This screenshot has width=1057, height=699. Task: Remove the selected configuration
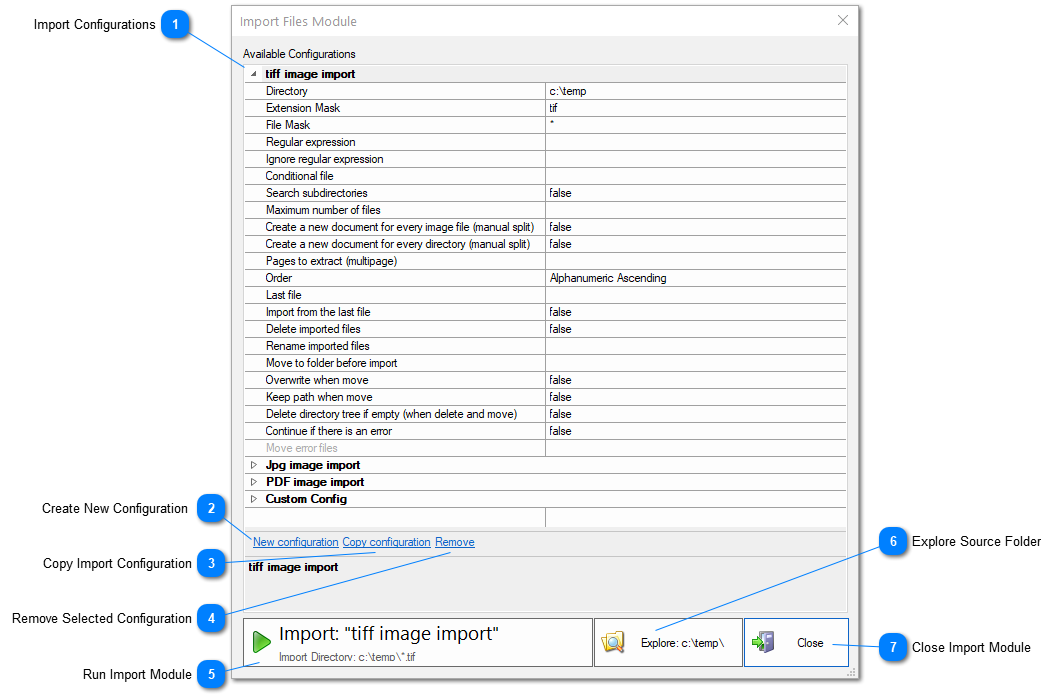coord(454,541)
